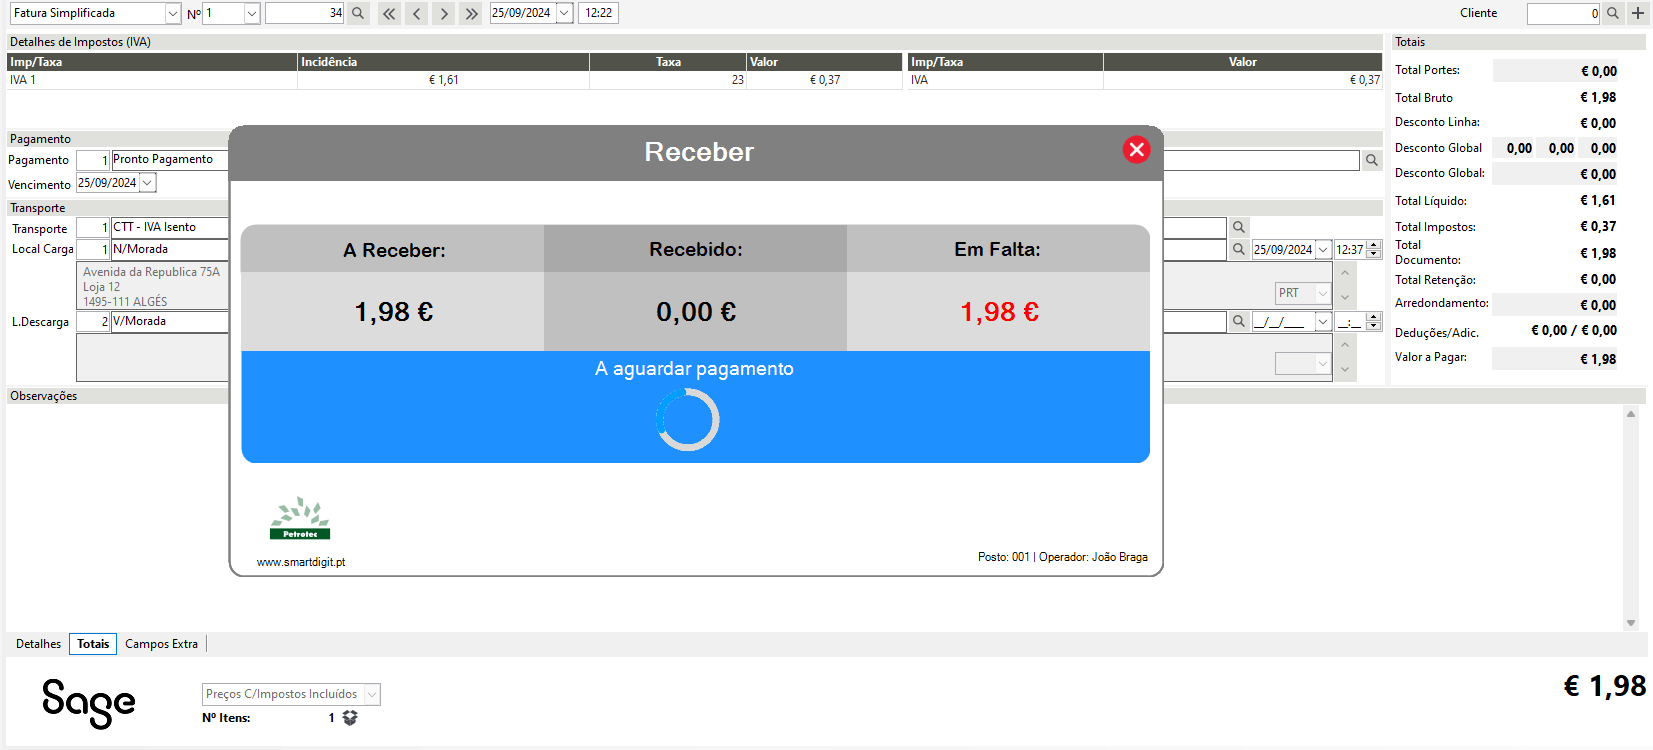Go to previous document arrow
This screenshot has height=750, width=1653.
[417, 13]
